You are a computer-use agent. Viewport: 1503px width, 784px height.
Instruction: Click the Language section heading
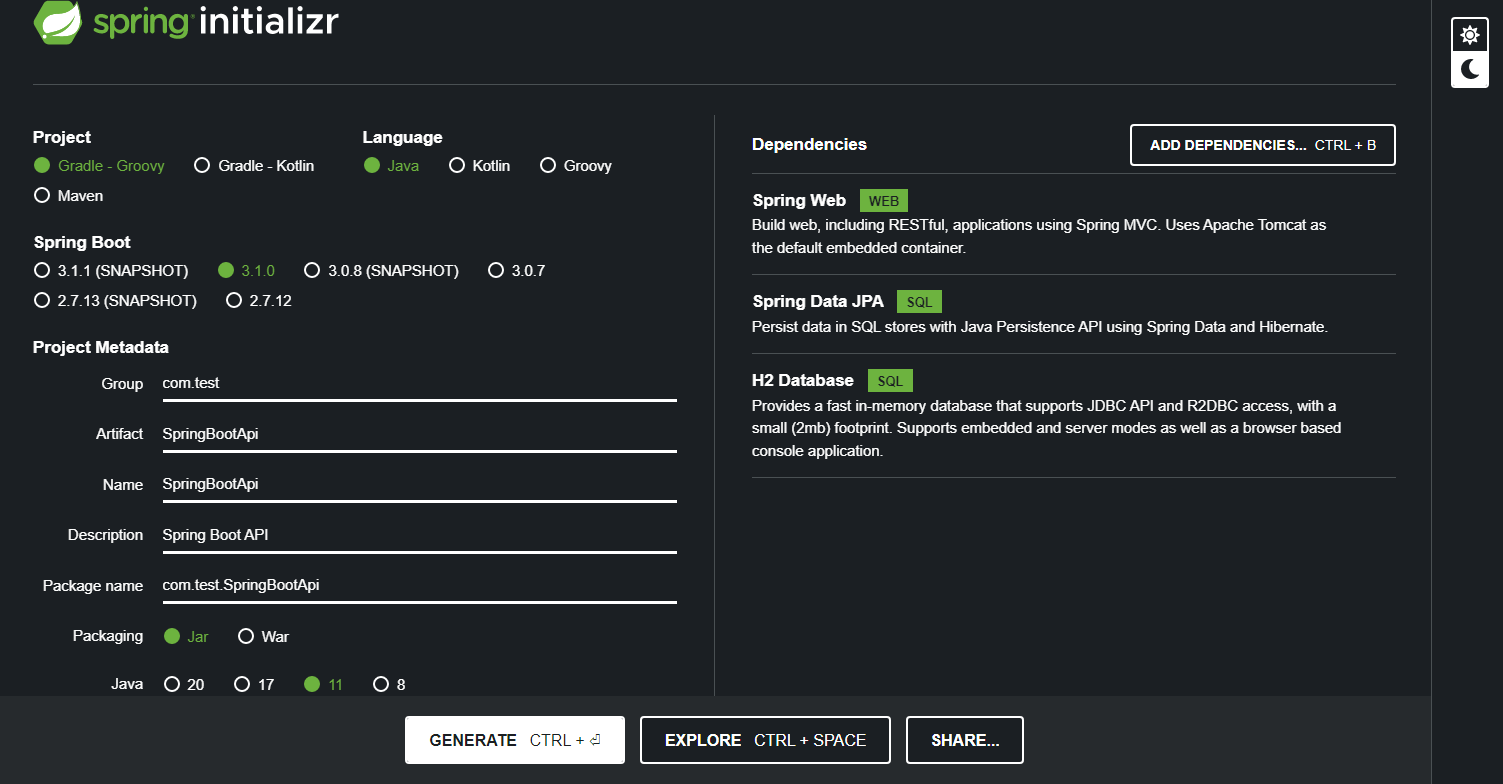tap(403, 138)
